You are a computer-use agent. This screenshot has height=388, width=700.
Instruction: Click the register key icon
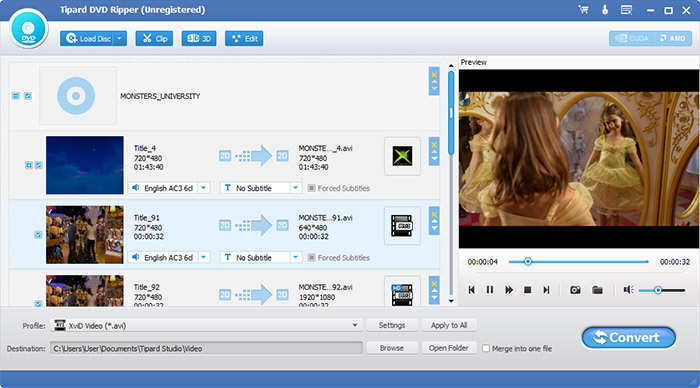coord(605,10)
